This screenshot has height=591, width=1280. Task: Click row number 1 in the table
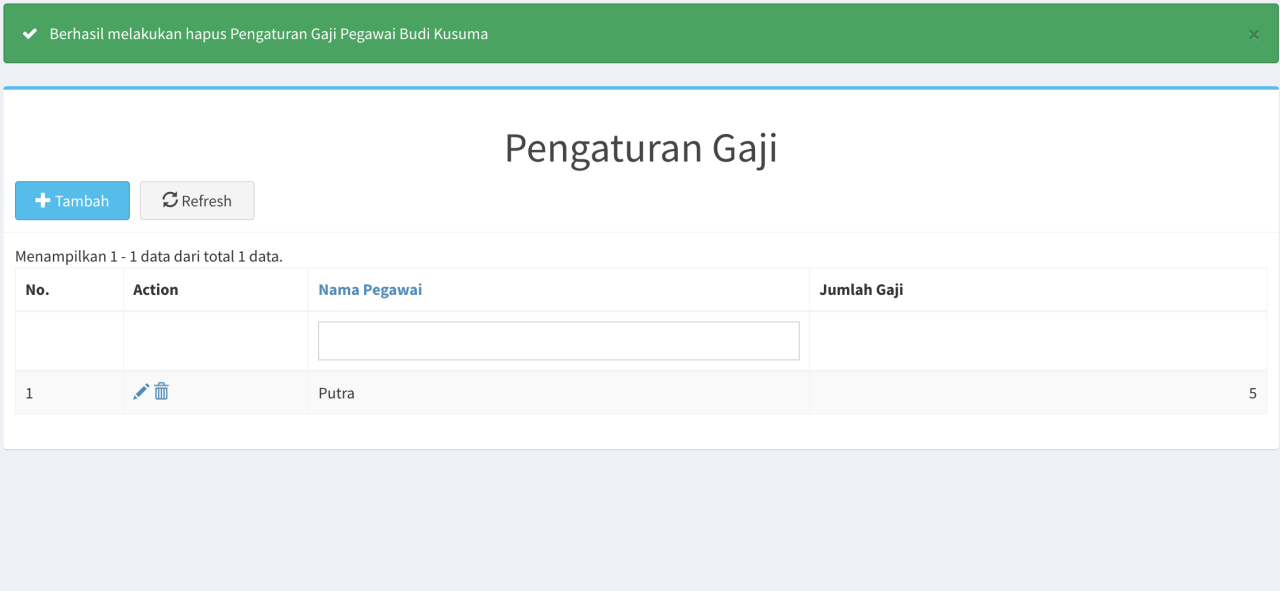point(29,393)
